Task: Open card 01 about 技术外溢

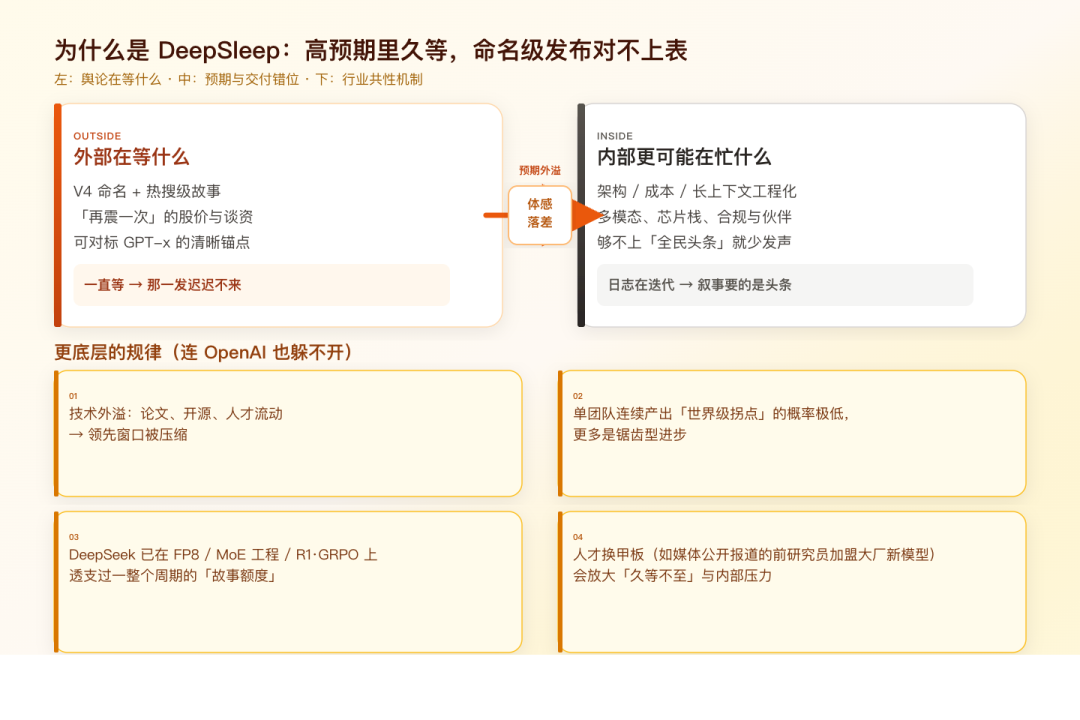Action: (290, 433)
